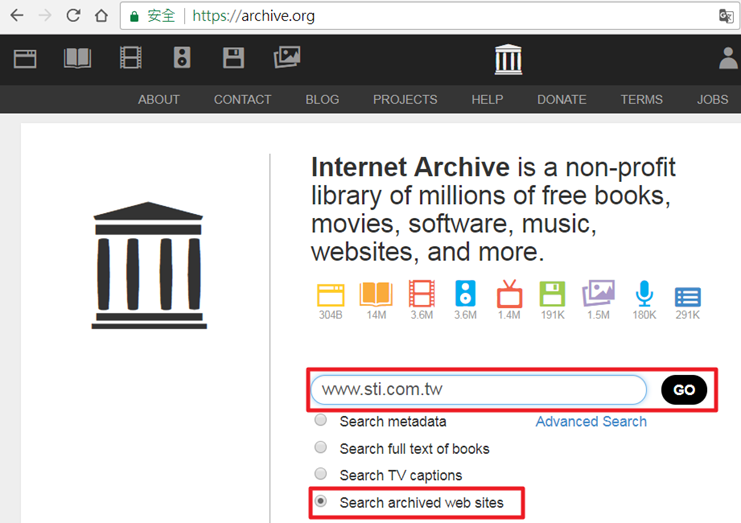Viewport: 741px width, 523px height.
Task: Select Search TV captions radio button
Action: [x=321, y=473]
